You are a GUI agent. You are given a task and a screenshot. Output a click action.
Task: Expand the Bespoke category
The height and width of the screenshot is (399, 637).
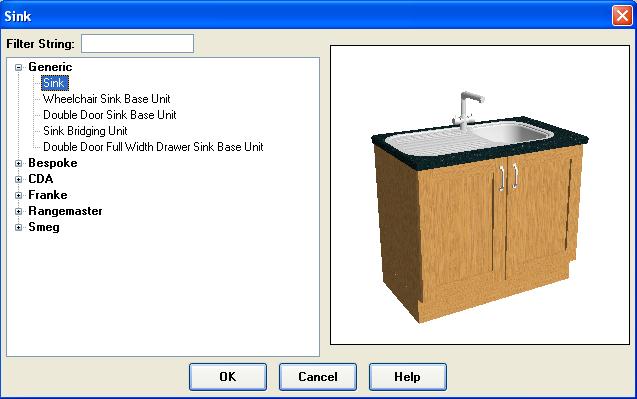click(18, 163)
